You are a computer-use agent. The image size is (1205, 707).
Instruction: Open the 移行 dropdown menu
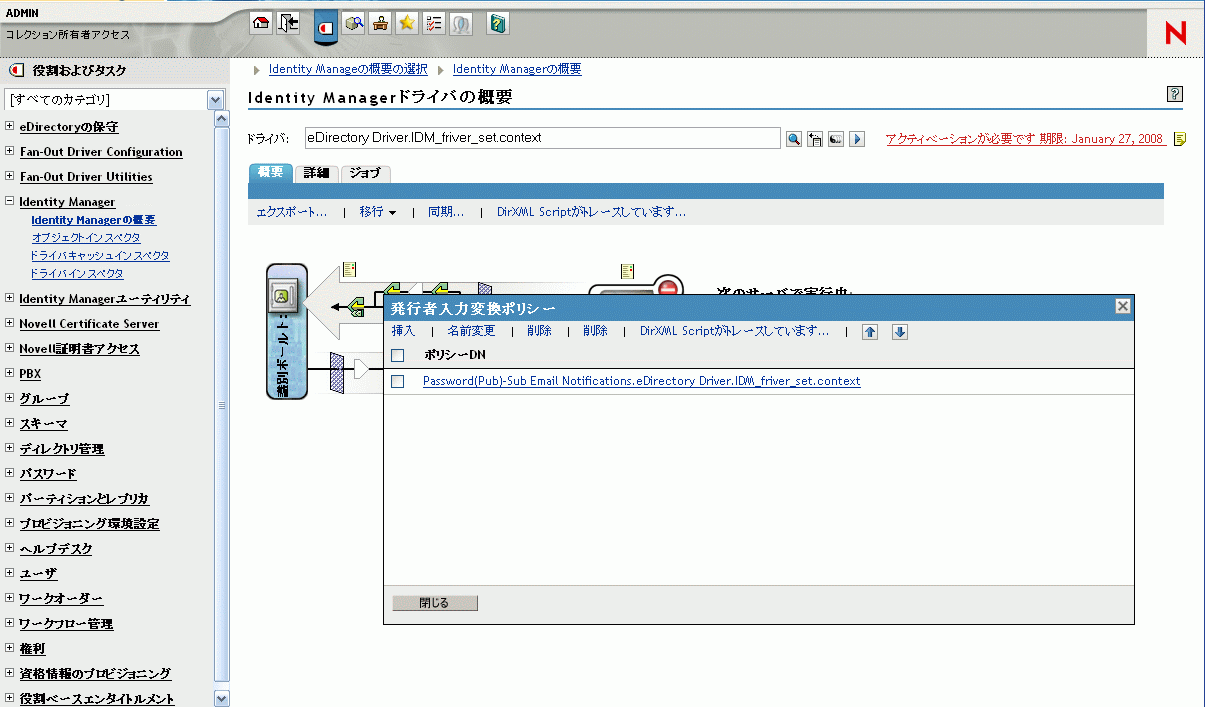point(378,212)
